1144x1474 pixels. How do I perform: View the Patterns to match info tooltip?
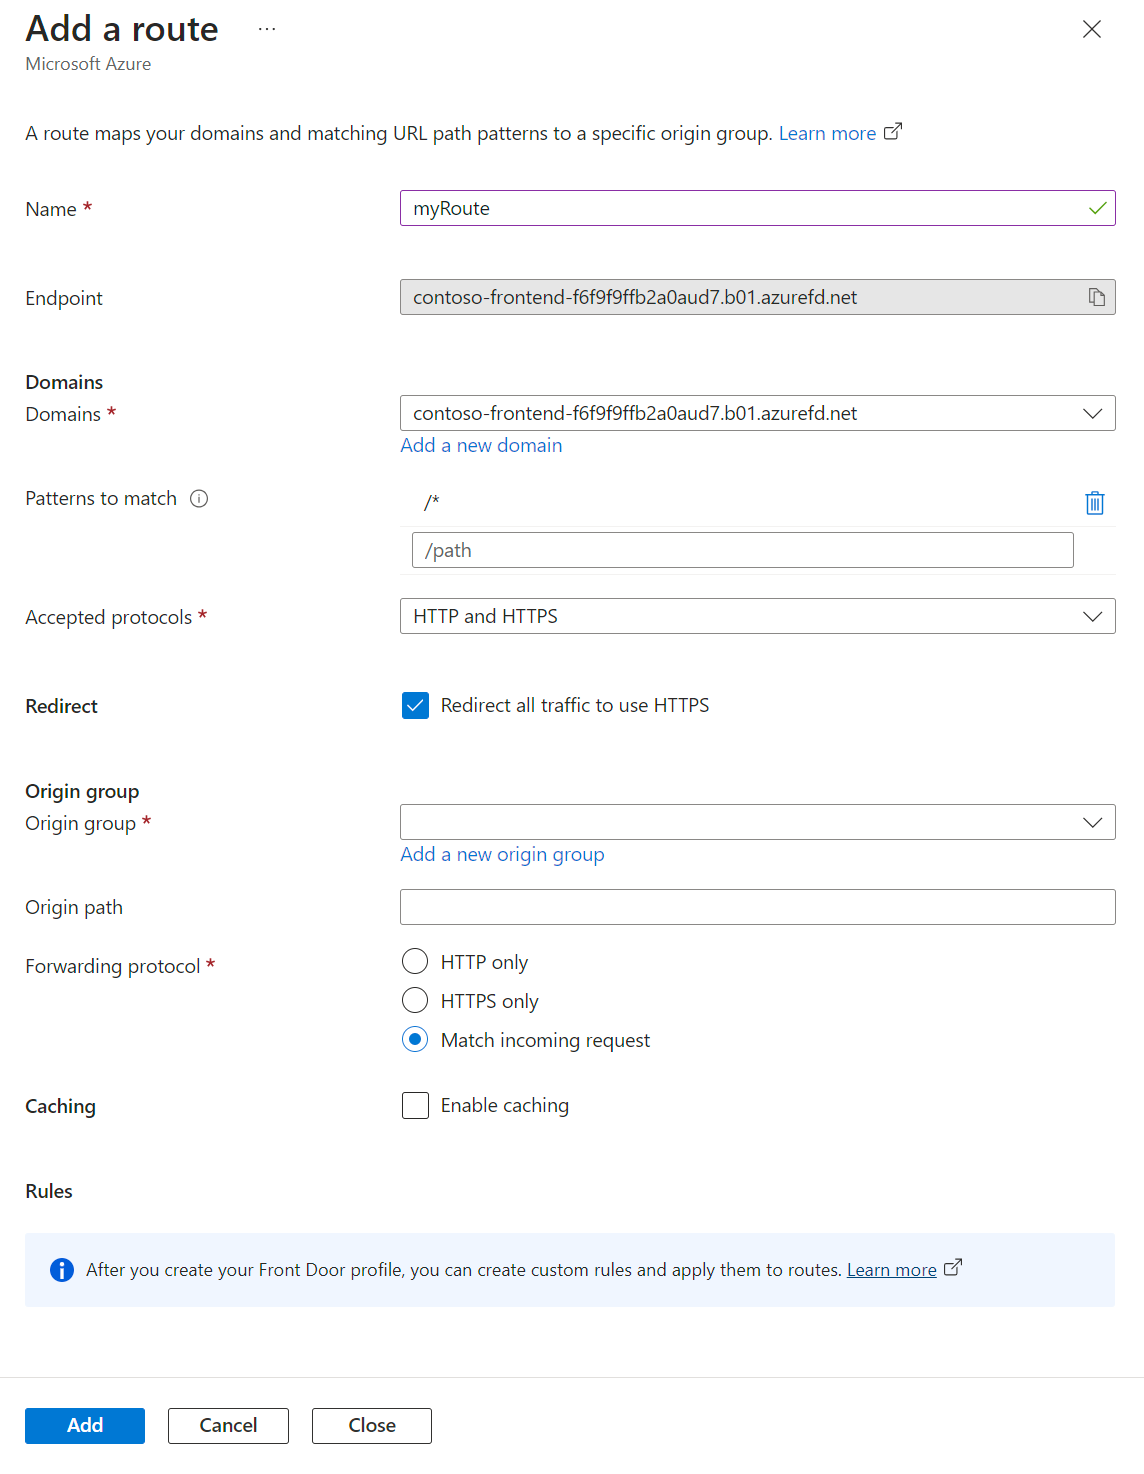point(199,498)
